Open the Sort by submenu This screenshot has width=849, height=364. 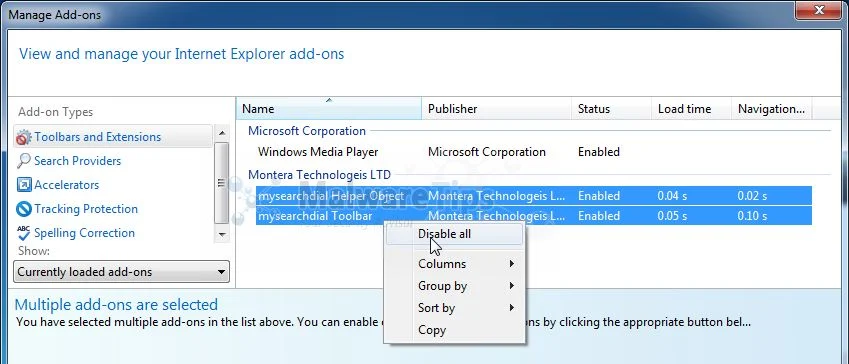(x=454, y=308)
